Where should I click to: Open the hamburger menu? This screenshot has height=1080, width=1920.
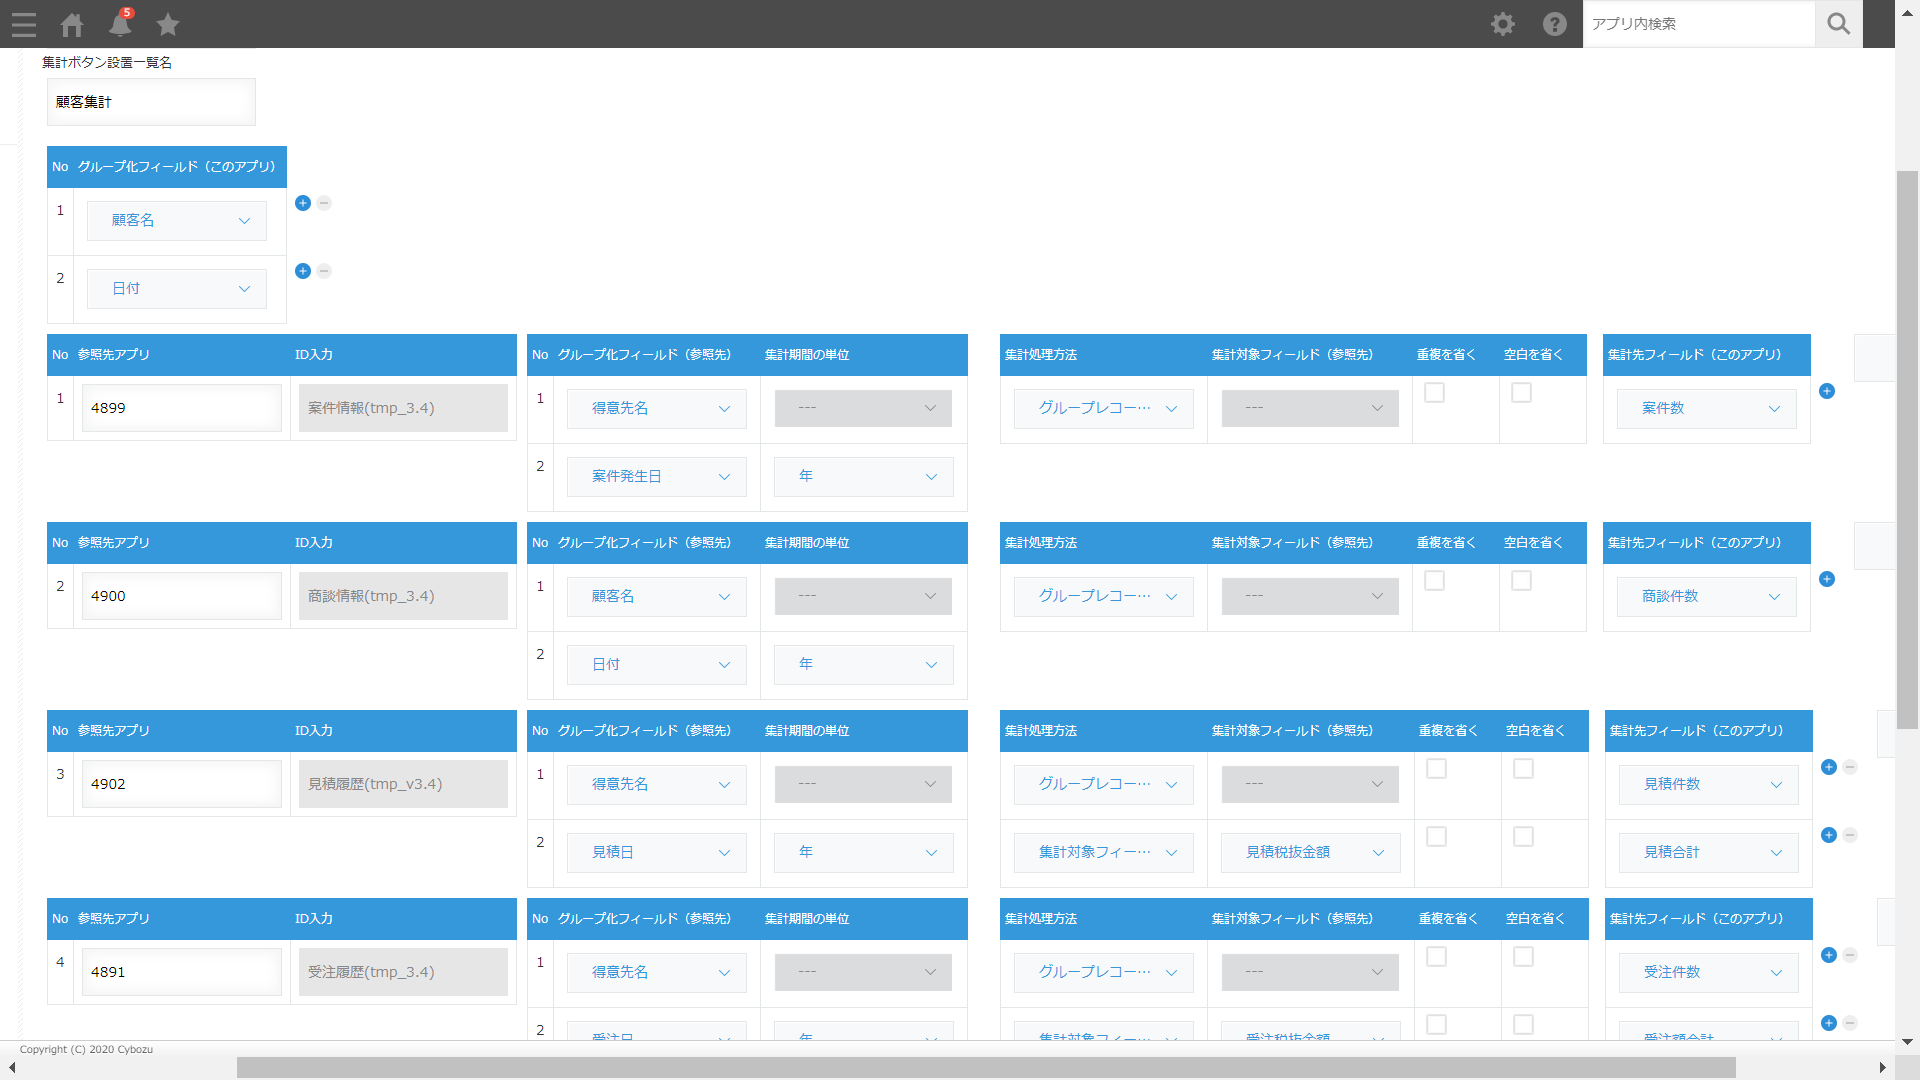click(x=24, y=24)
